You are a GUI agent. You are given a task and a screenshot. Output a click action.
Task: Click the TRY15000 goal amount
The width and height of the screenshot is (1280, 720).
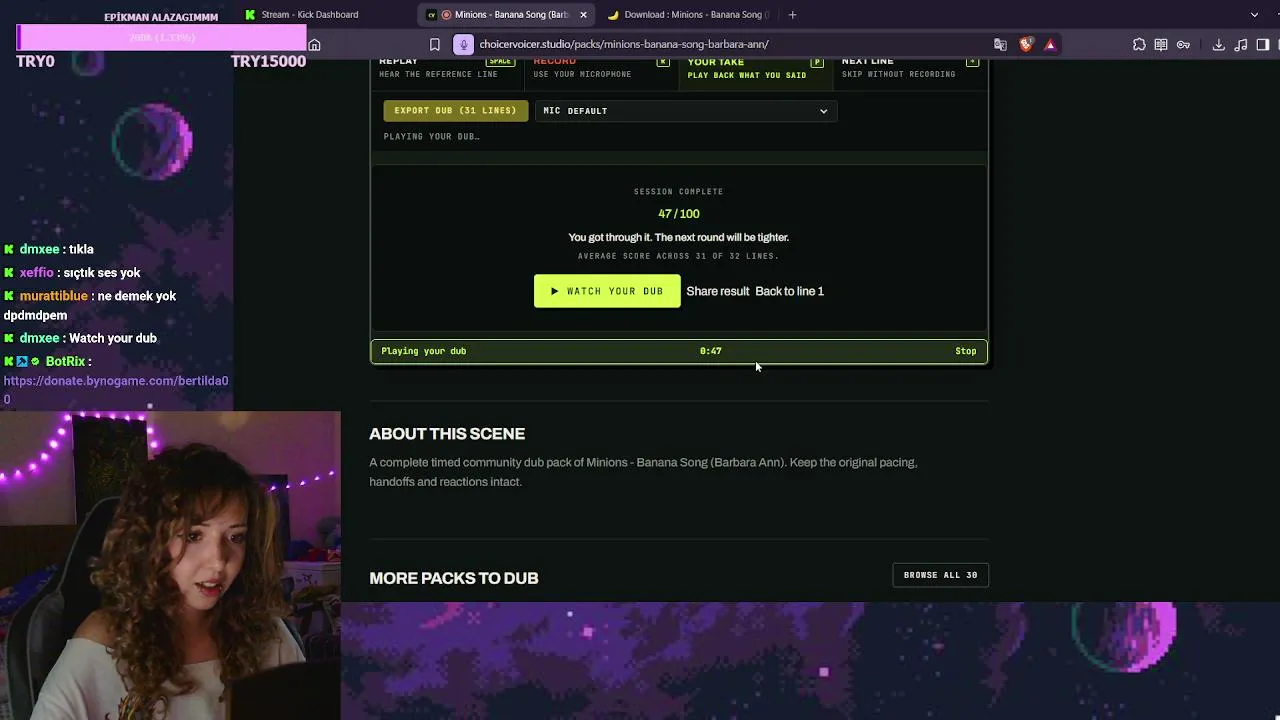(x=268, y=61)
